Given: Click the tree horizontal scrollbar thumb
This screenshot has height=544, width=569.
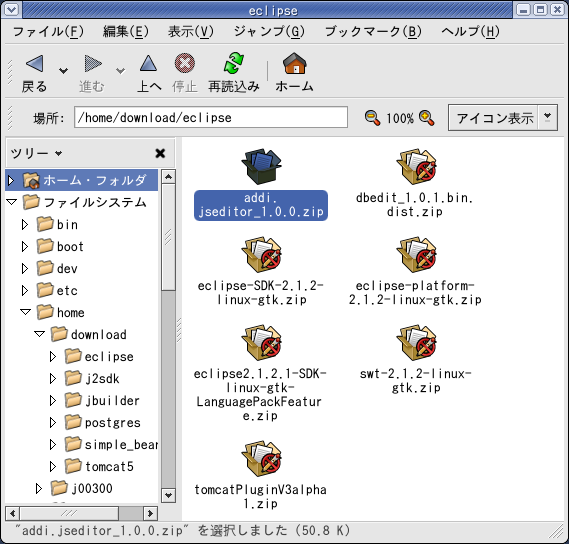Looking at the screenshot, I should point(69,514).
